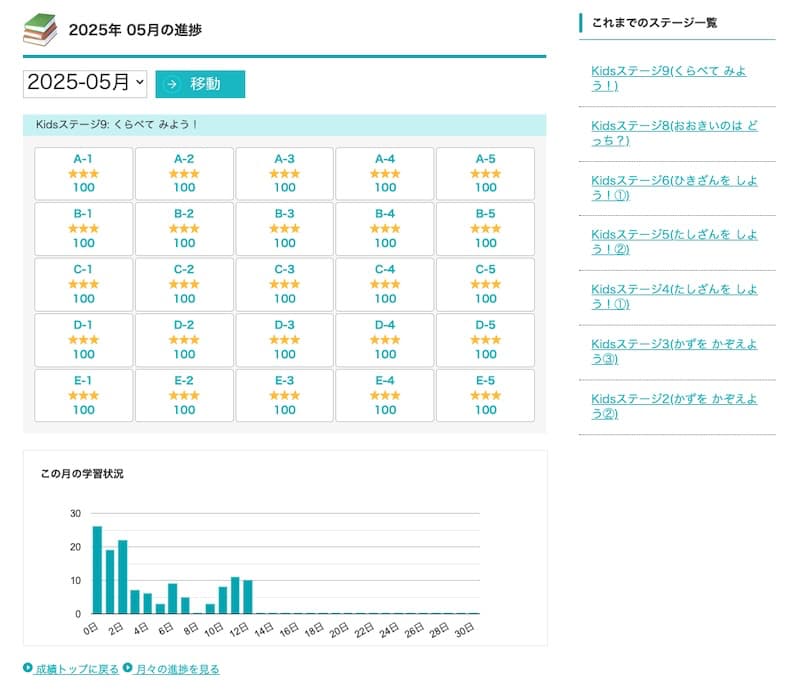Screen dimensions: 800x692
Task: Open the 2025-05月 month dropdown
Action: pyautogui.click(x=85, y=83)
